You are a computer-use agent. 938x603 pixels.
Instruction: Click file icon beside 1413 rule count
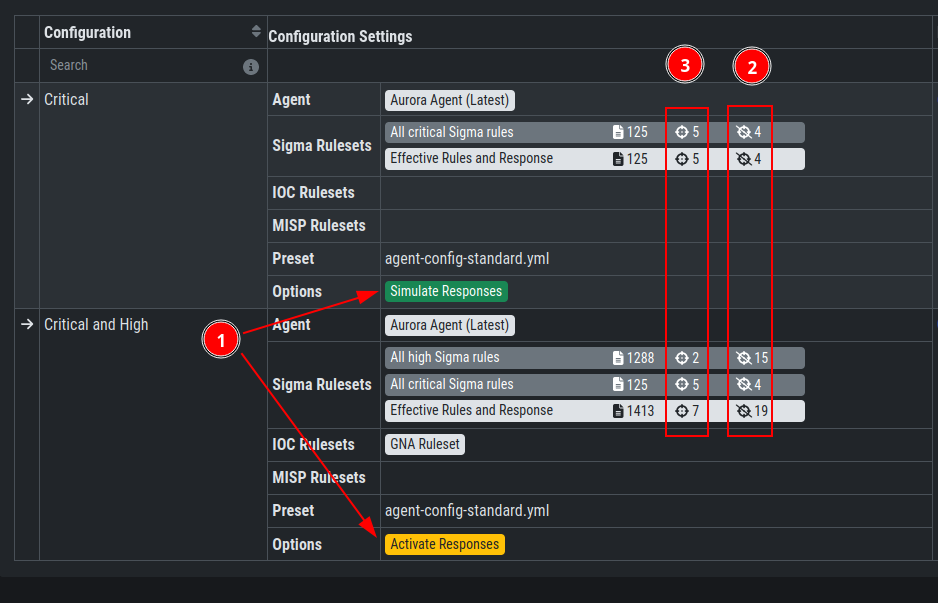click(x=618, y=411)
